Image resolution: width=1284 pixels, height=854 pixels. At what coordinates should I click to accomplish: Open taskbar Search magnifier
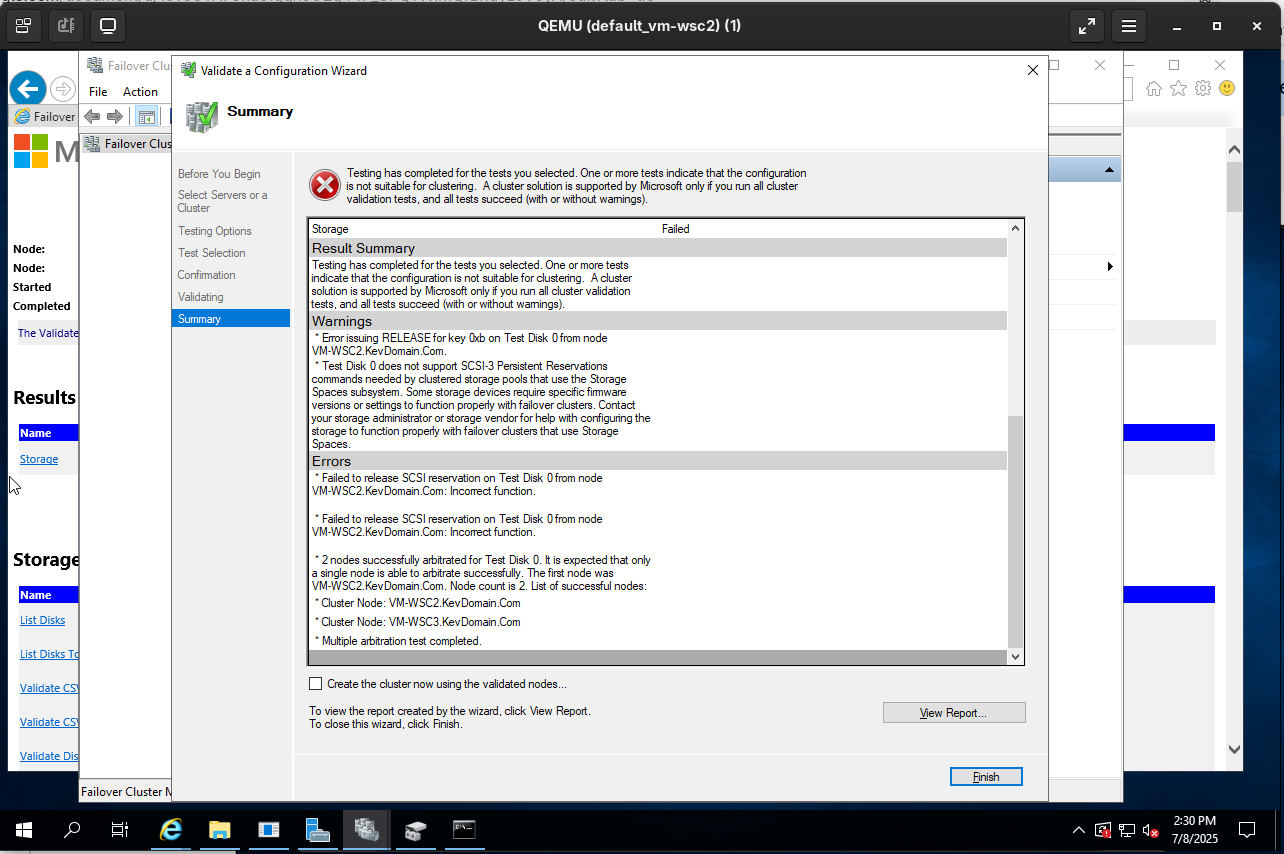tap(72, 830)
